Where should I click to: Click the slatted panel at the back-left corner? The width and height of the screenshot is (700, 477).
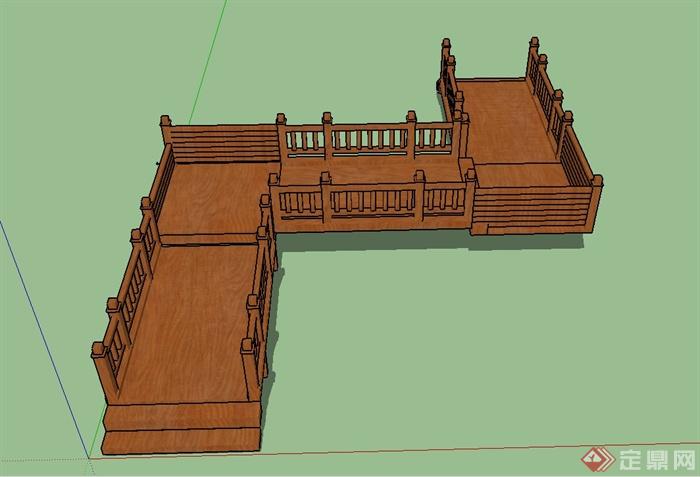(x=225, y=144)
